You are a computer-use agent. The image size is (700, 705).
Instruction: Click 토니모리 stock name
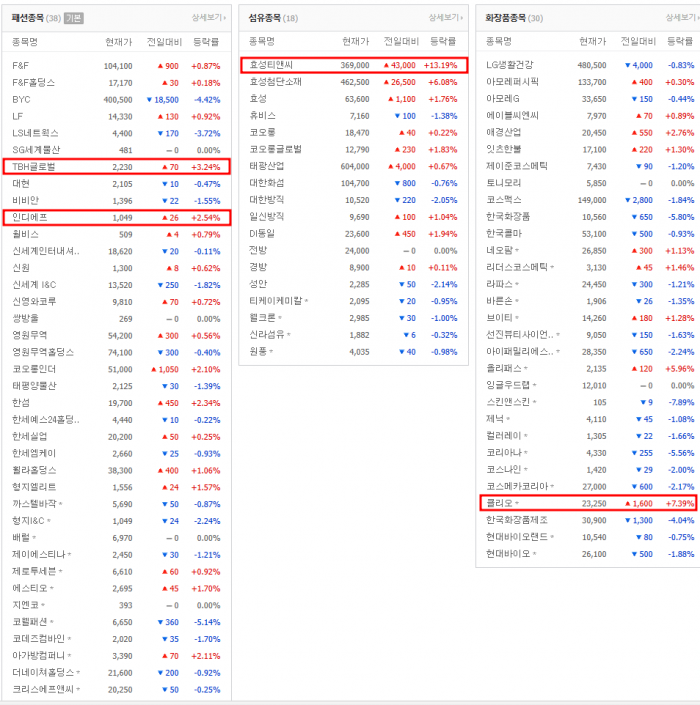click(504, 183)
